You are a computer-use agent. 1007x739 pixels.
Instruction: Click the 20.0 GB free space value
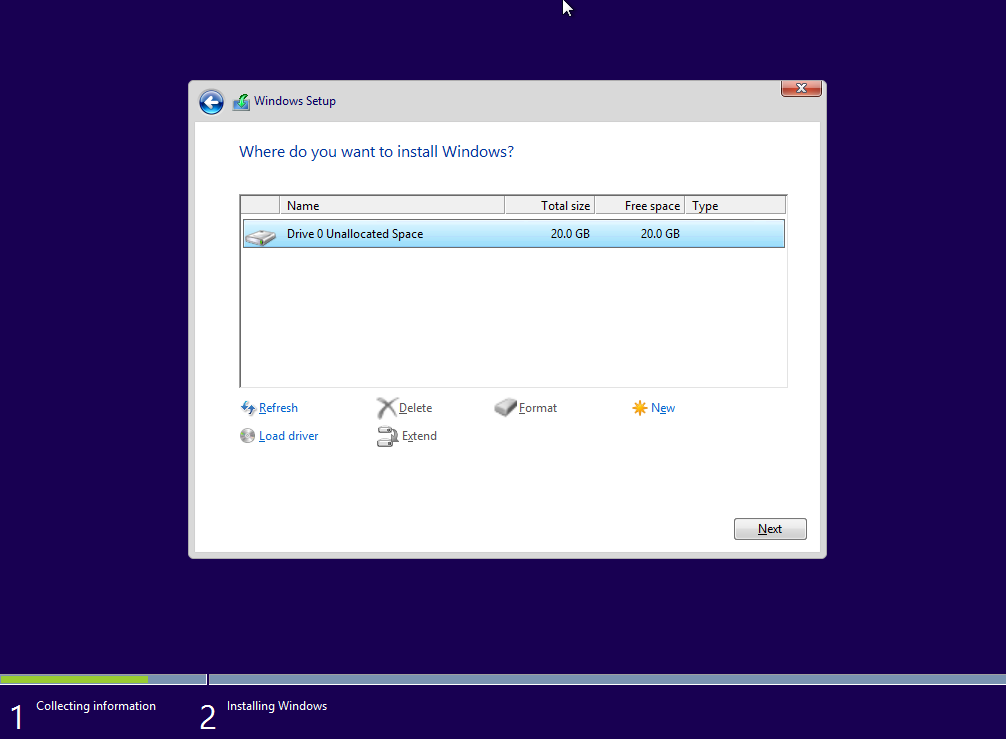point(660,234)
